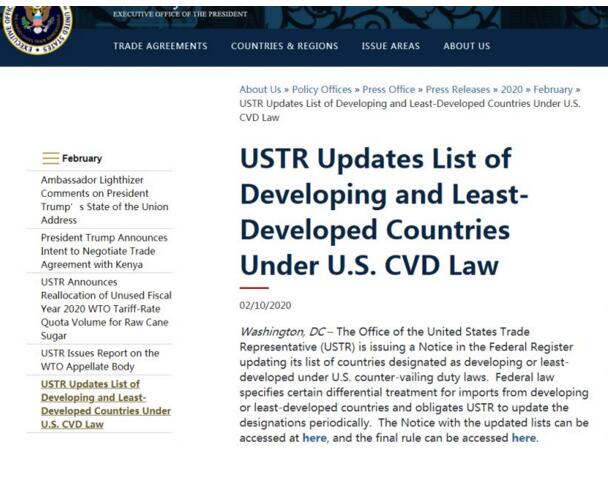Go to Press Office breadcrumb link
The width and height of the screenshot is (608, 485).
tap(389, 90)
